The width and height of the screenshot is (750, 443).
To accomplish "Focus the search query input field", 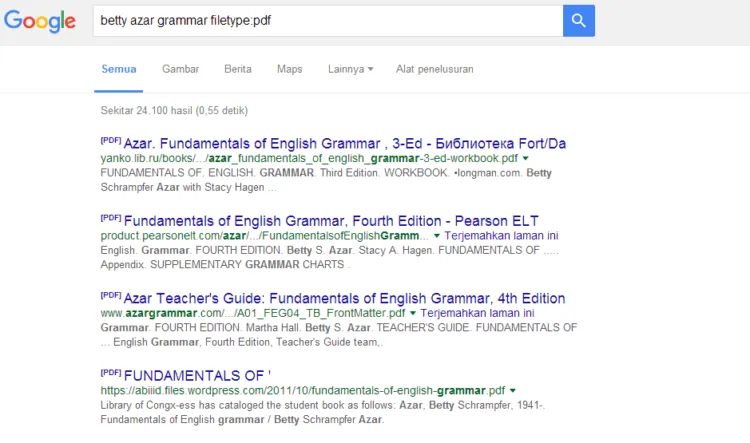I will click(x=328, y=21).
